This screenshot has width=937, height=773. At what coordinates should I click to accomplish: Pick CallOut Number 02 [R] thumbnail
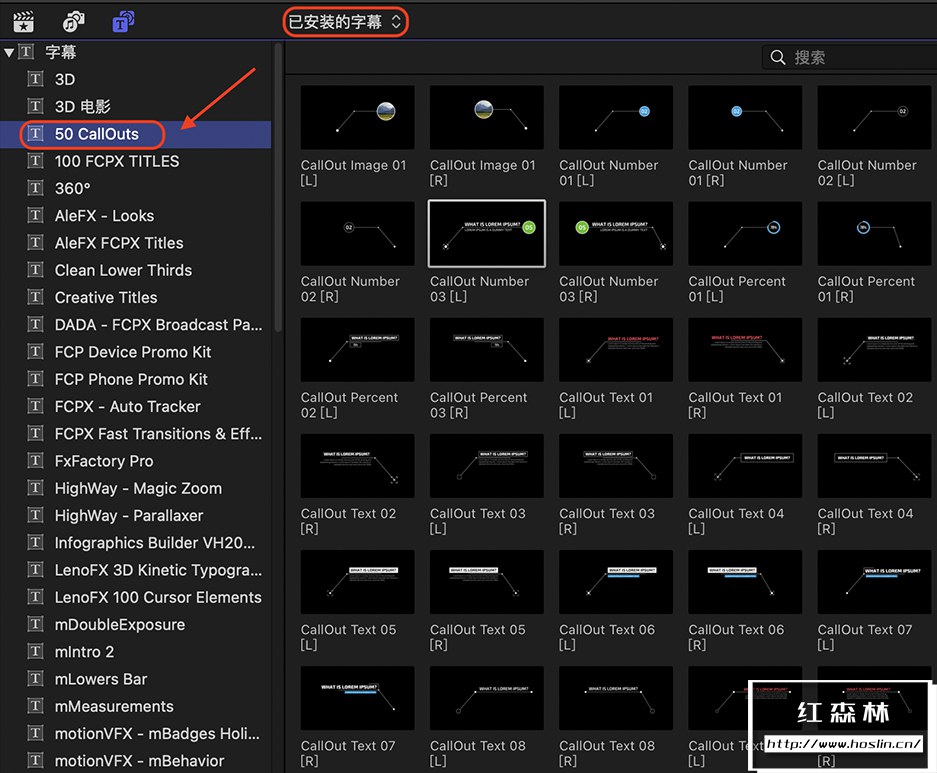[x=357, y=233]
